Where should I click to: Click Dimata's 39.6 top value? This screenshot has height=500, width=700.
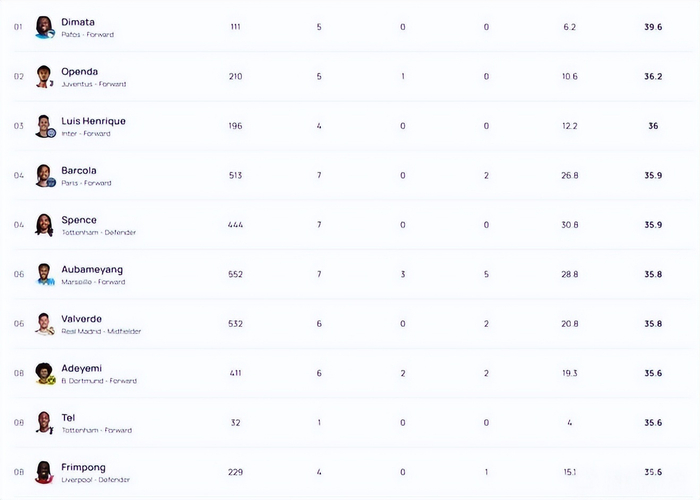click(653, 27)
